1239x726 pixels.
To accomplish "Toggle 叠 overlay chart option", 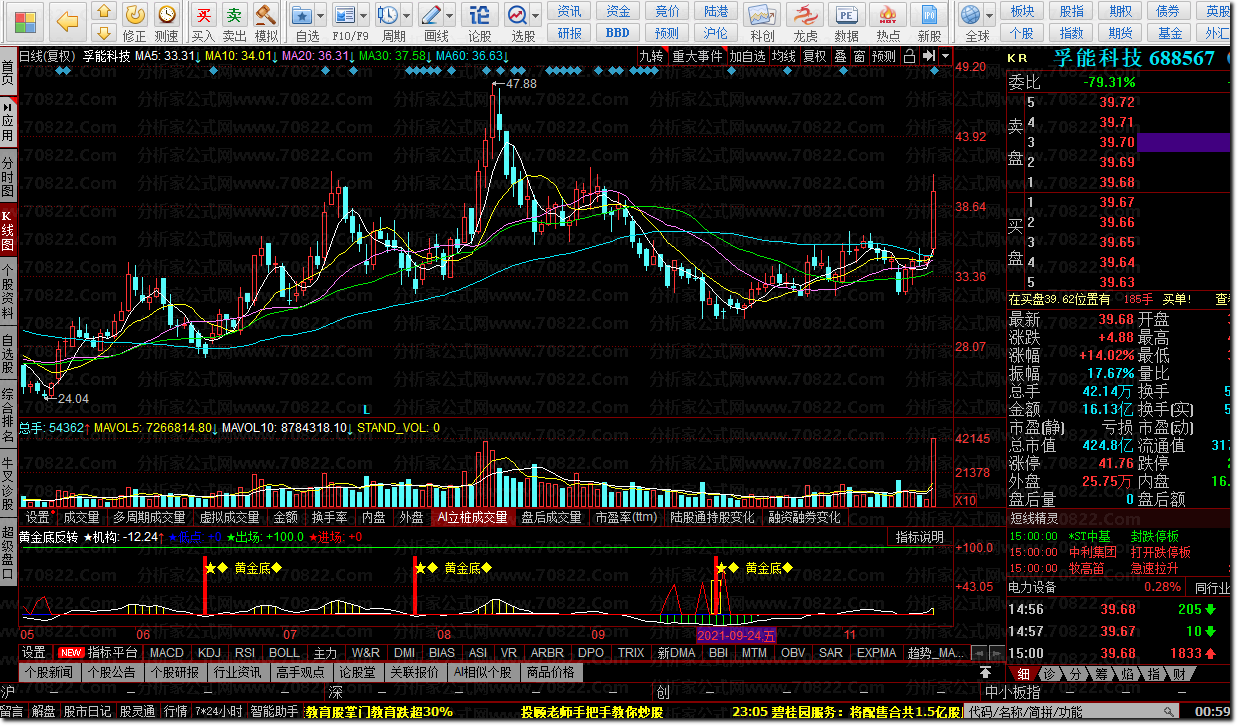I will (x=840, y=56).
